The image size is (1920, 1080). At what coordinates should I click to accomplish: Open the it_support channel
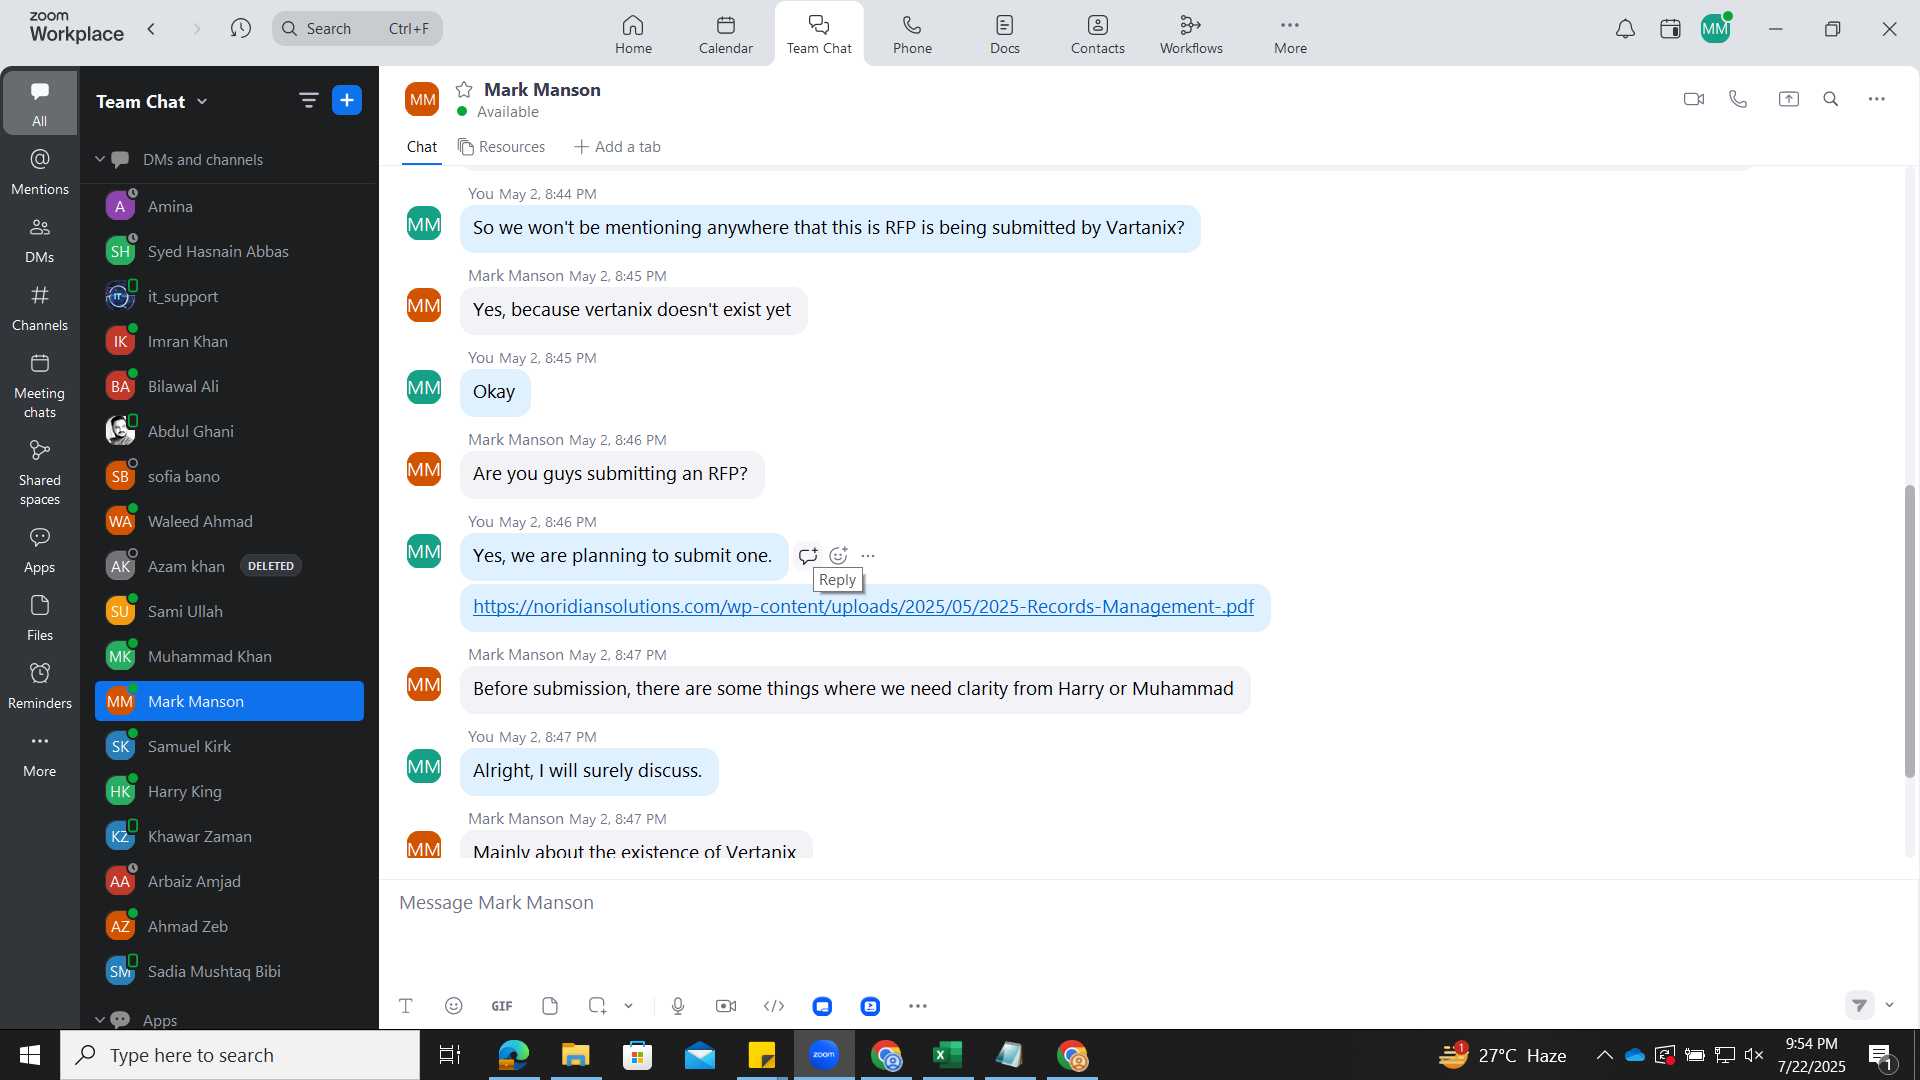point(229,296)
